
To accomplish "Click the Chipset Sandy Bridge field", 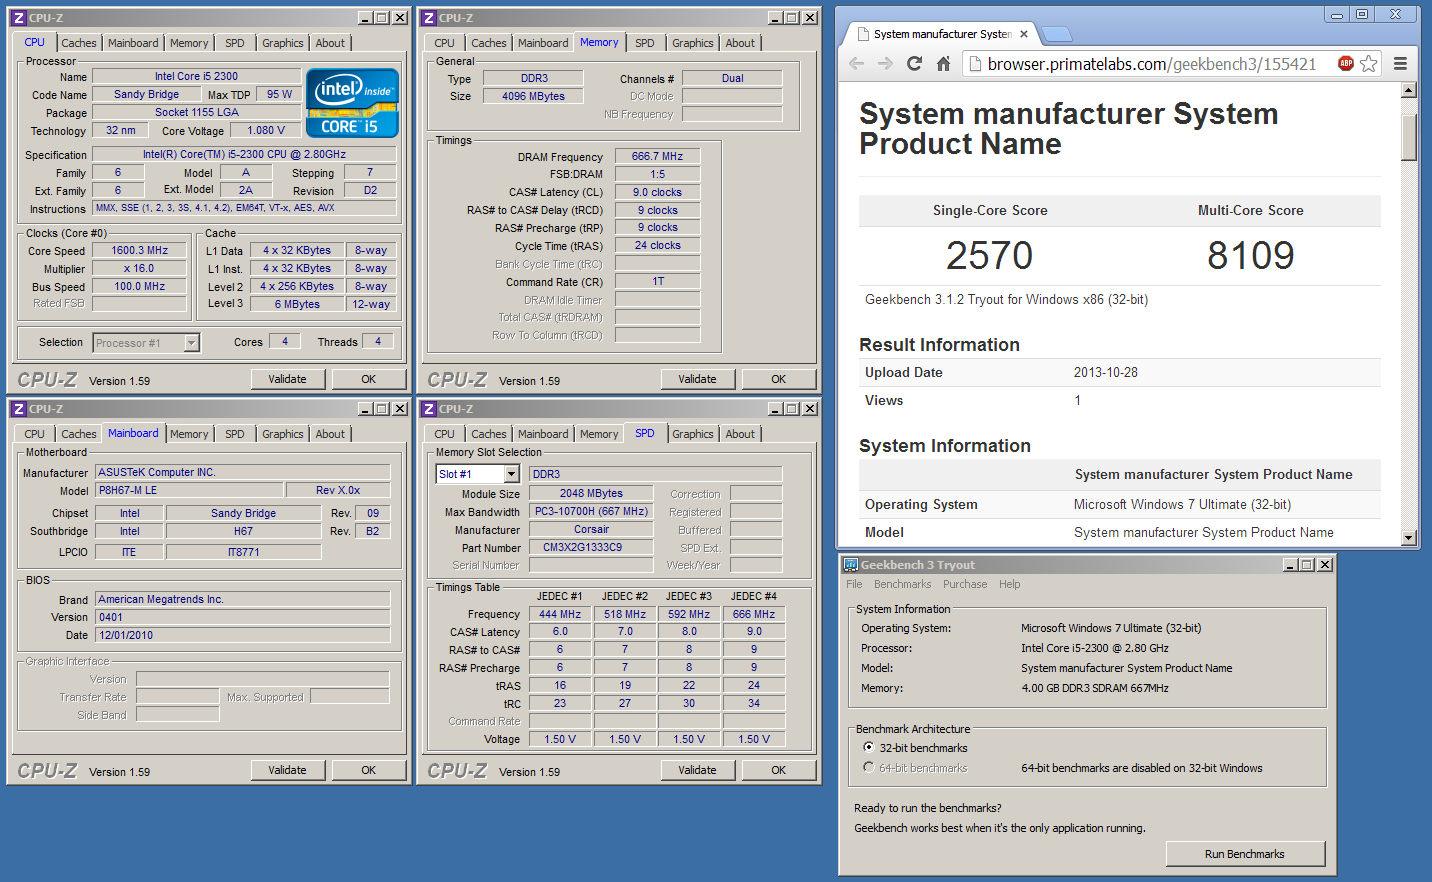I will pos(243,513).
